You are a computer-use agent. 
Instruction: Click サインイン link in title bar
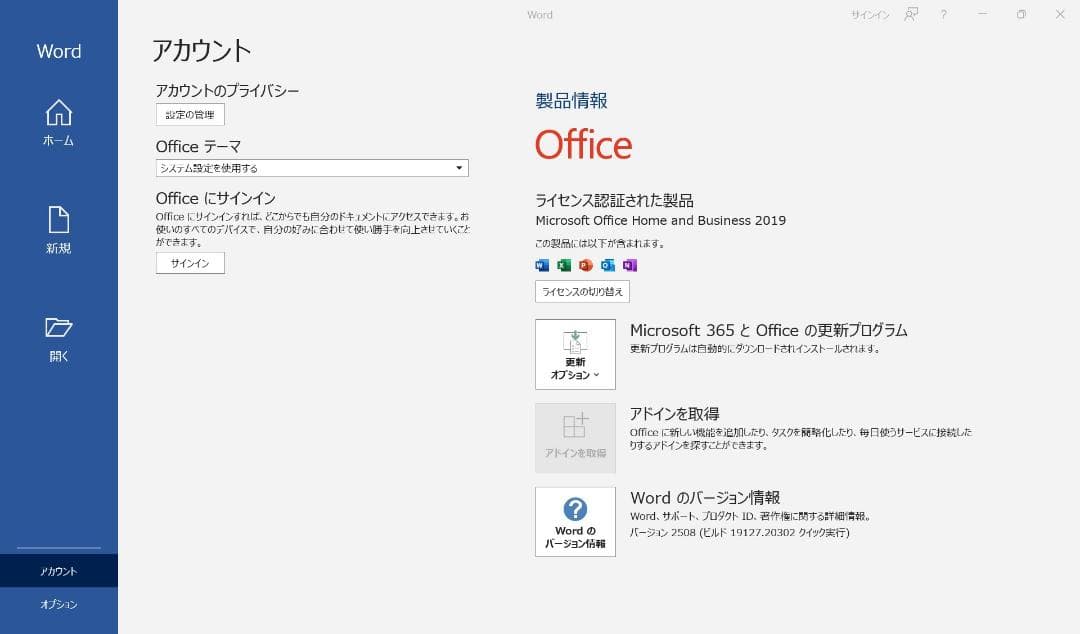click(x=870, y=14)
